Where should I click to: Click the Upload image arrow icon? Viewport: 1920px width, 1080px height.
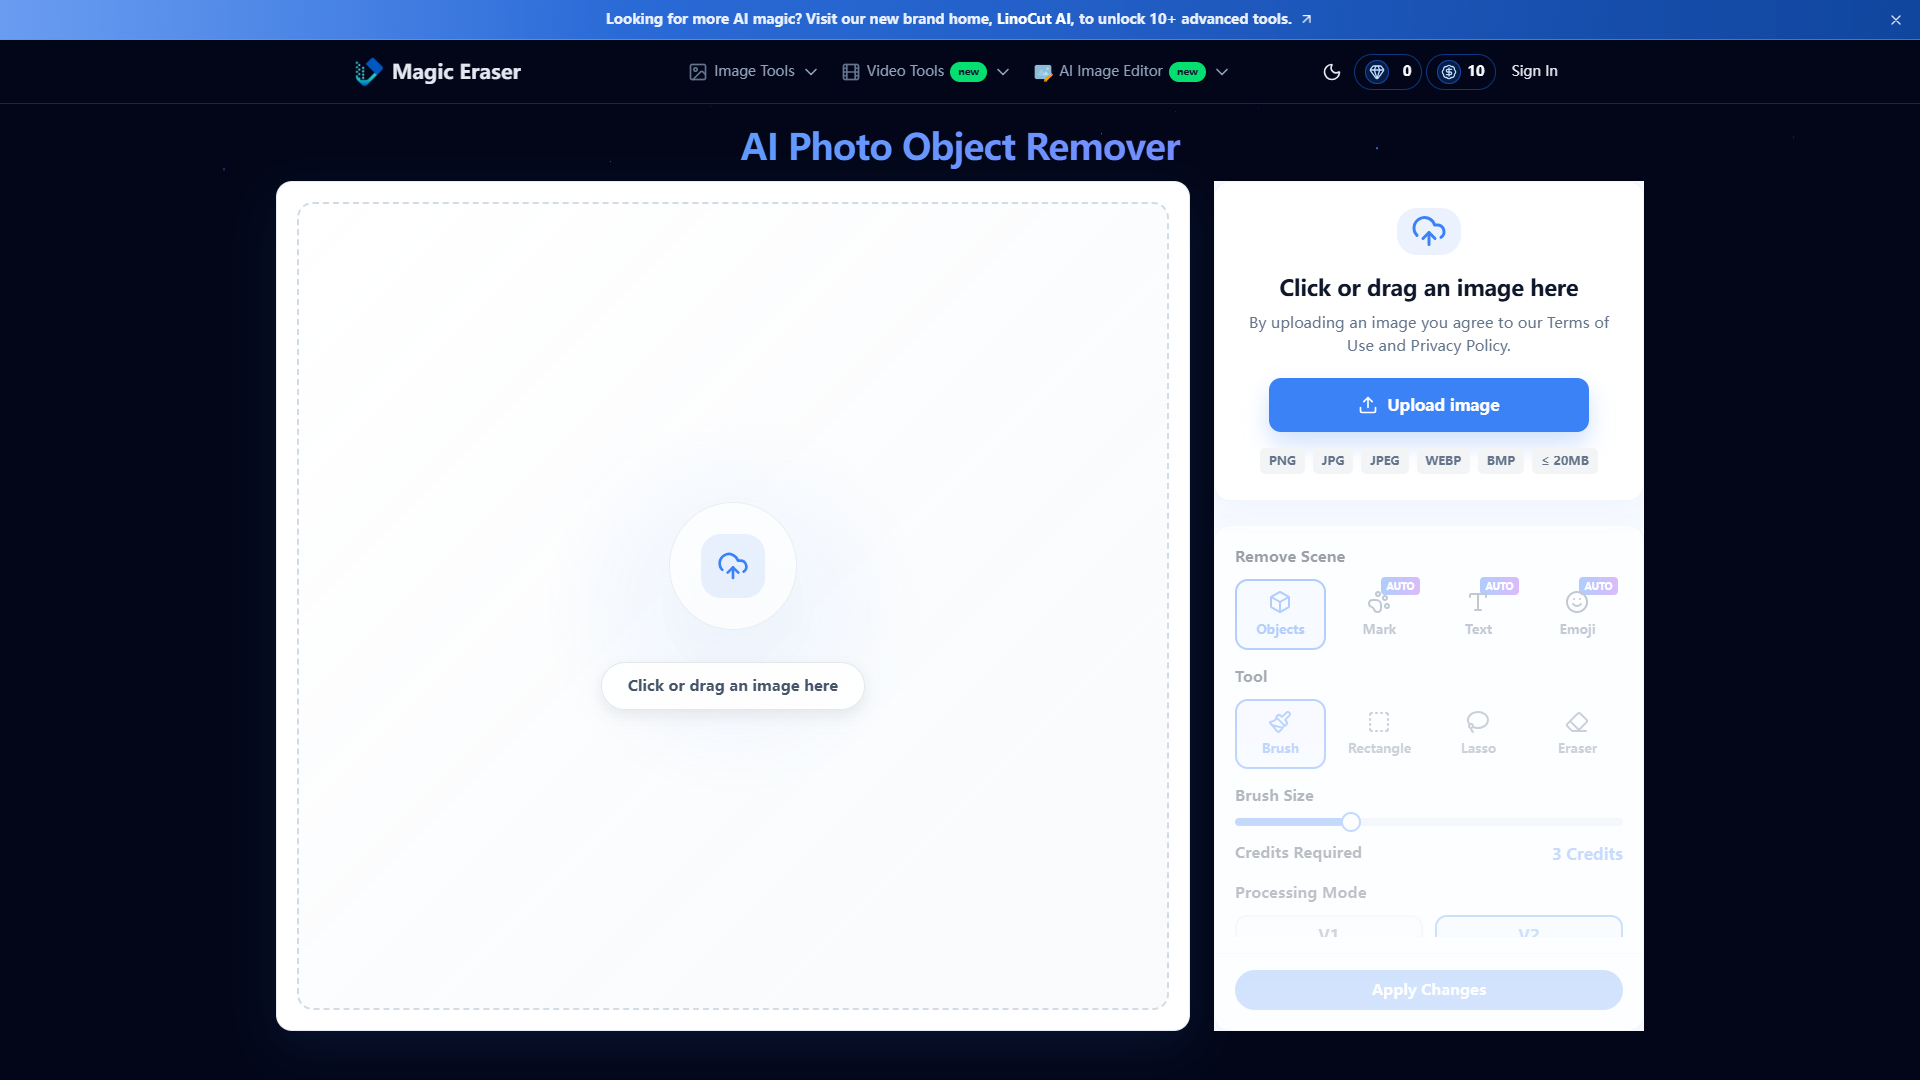tap(1368, 405)
